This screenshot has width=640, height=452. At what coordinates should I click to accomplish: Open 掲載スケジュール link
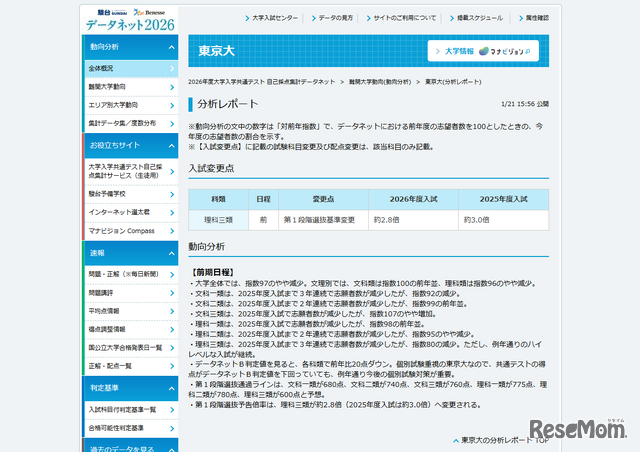476,18
